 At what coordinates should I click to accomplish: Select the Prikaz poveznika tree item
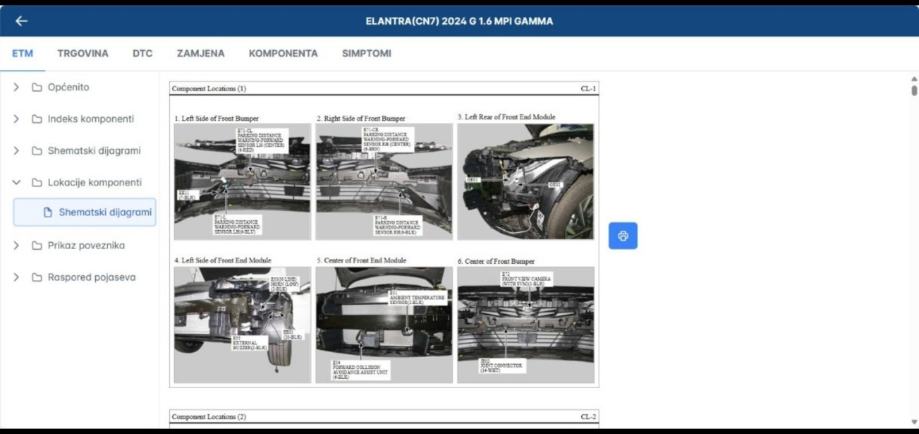pos(86,245)
